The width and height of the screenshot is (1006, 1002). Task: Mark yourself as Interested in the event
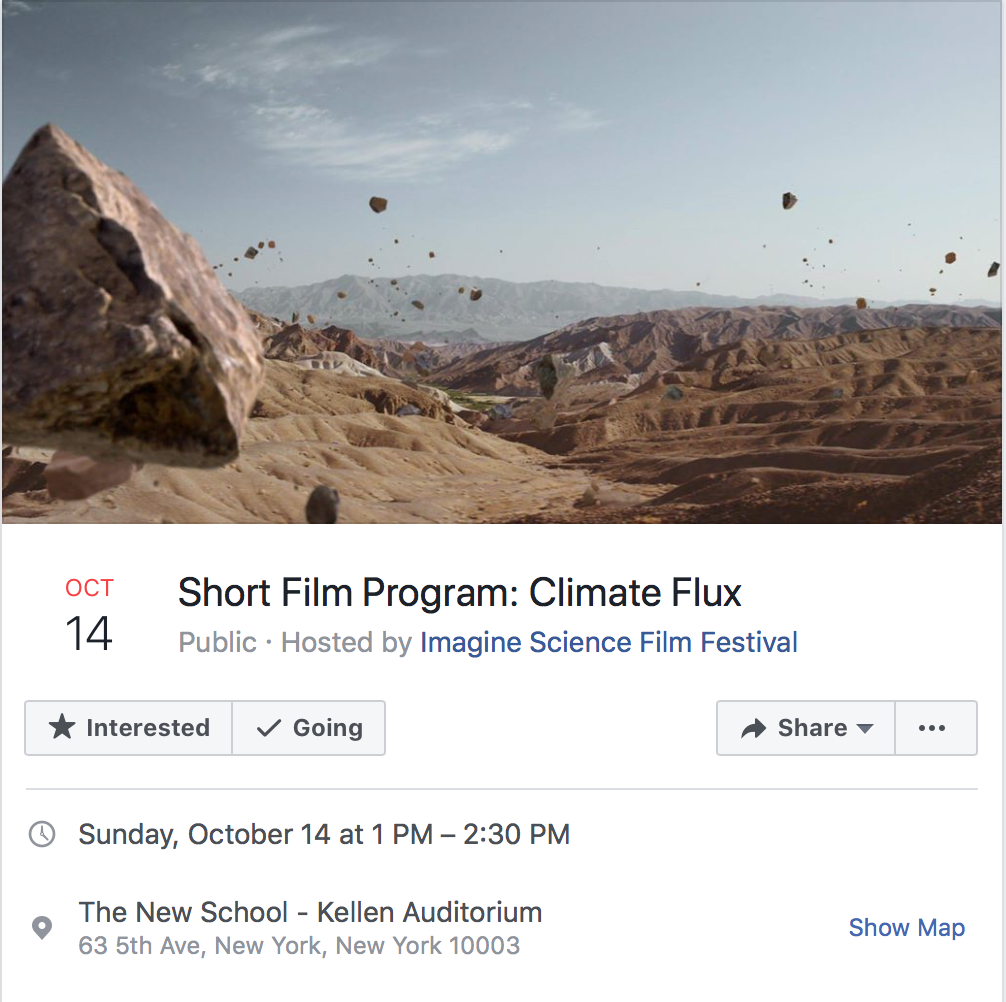pos(128,728)
